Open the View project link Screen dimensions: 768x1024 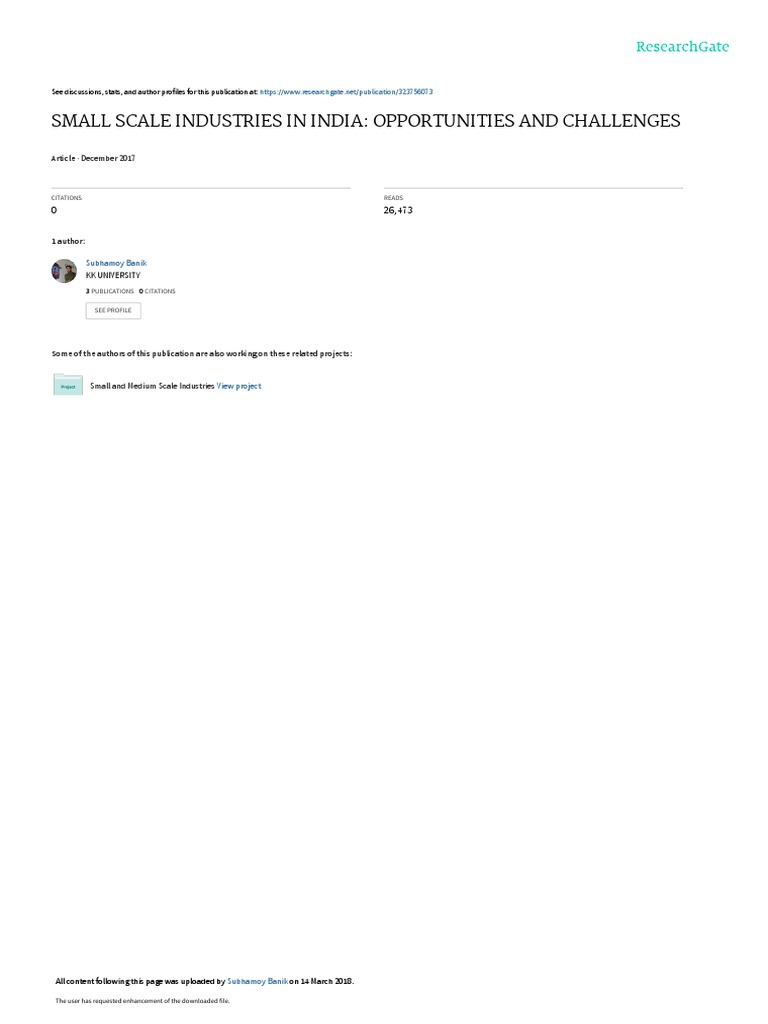pyautogui.click(x=239, y=386)
